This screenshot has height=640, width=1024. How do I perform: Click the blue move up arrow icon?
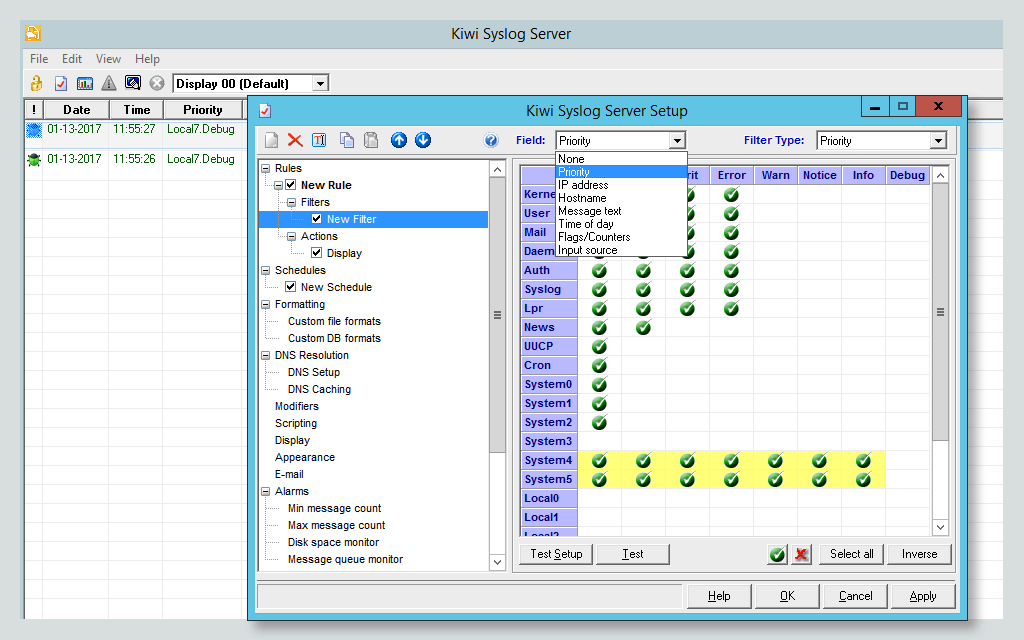(399, 140)
